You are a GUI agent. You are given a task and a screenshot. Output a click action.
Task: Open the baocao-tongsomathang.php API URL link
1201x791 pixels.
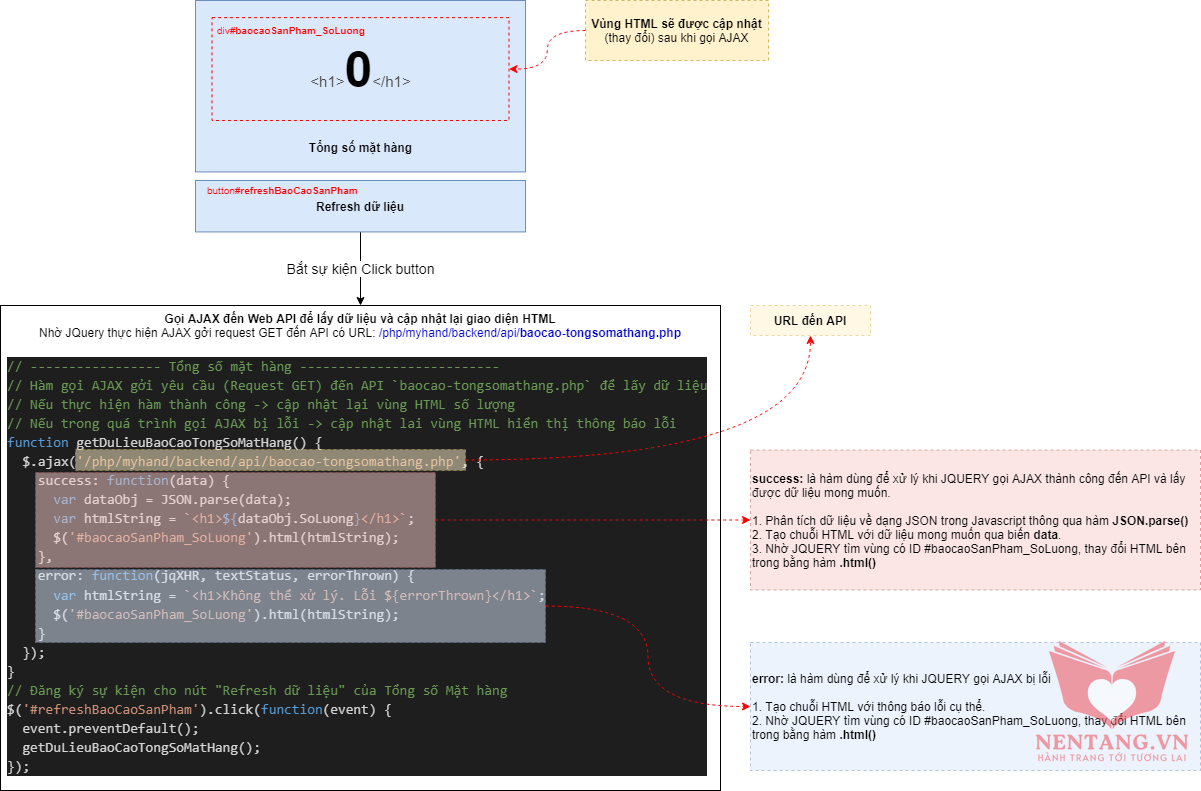pos(529,333)
